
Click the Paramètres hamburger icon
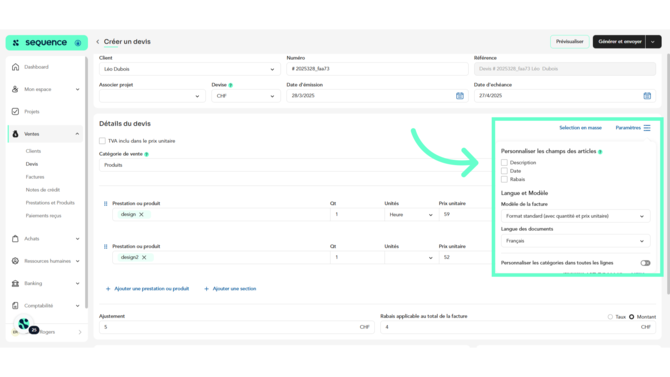647,128
